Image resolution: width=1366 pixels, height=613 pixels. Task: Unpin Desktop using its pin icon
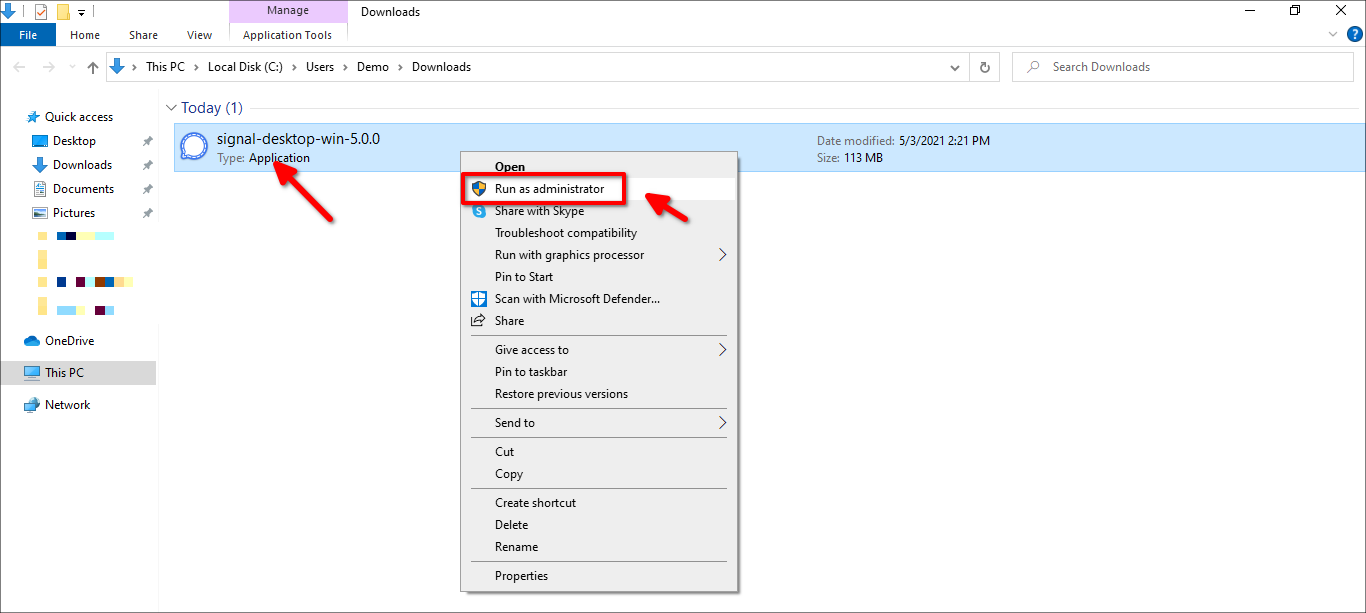[x=148, y=141]
